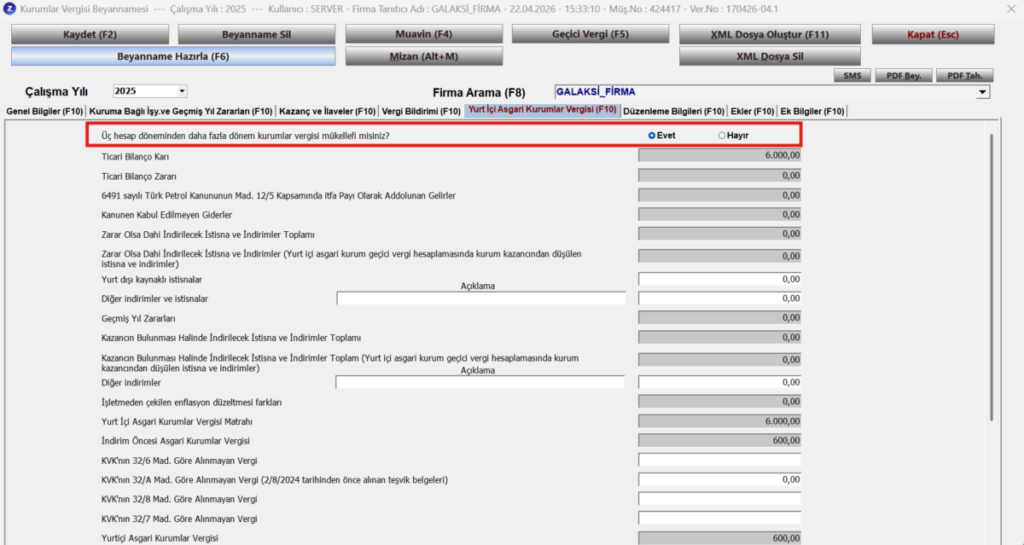Switch to Ek Bilgiler (F10) tab
This screenshot has width=1024, height=545.
click(812, 112)
